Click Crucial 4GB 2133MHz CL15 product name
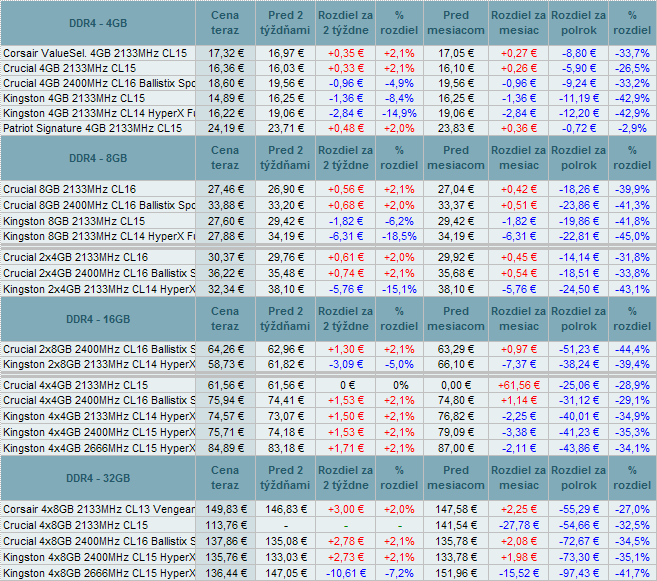The image size is (657, 581). coord(70,68)
